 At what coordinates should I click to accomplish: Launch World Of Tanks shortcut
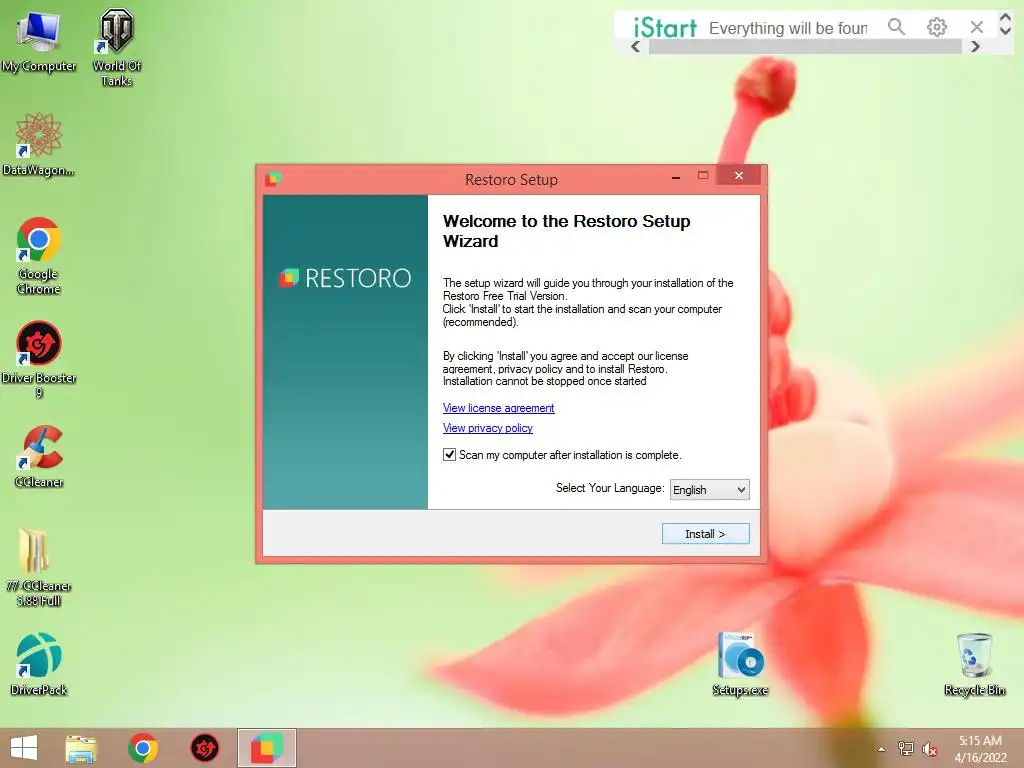(x=116, y=47)
